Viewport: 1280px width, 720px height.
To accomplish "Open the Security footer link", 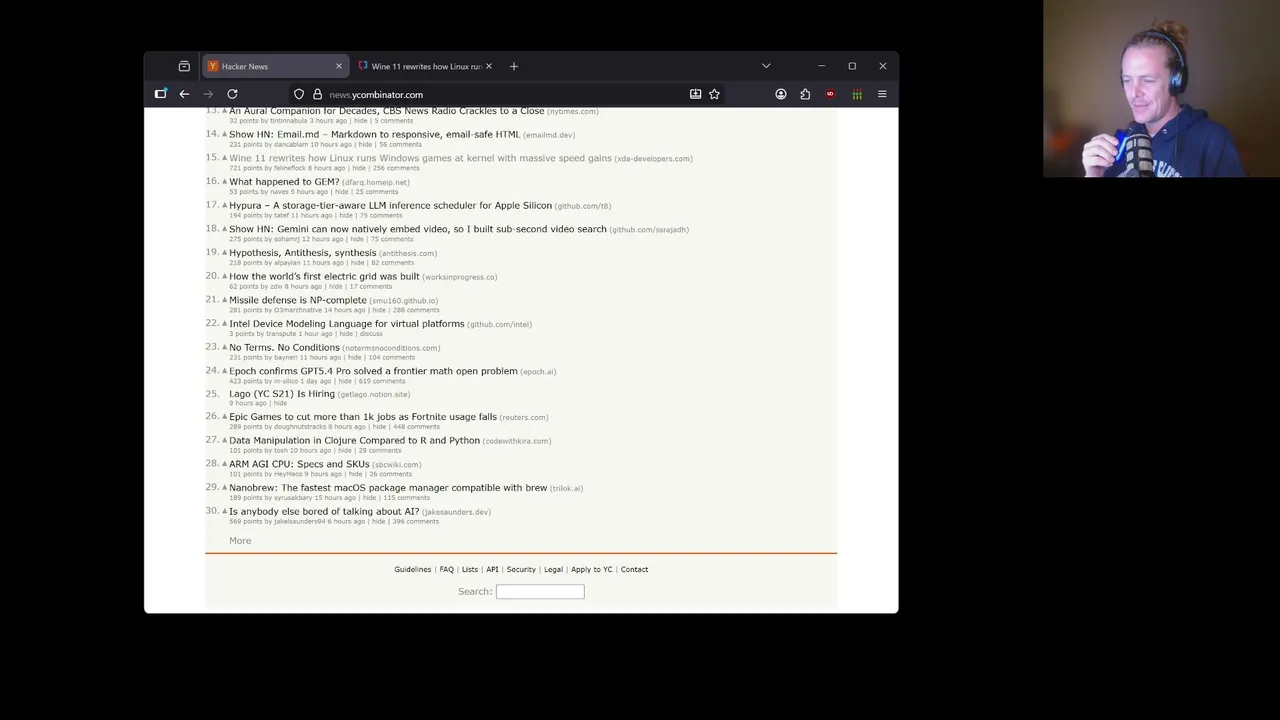I will [521, 570].
